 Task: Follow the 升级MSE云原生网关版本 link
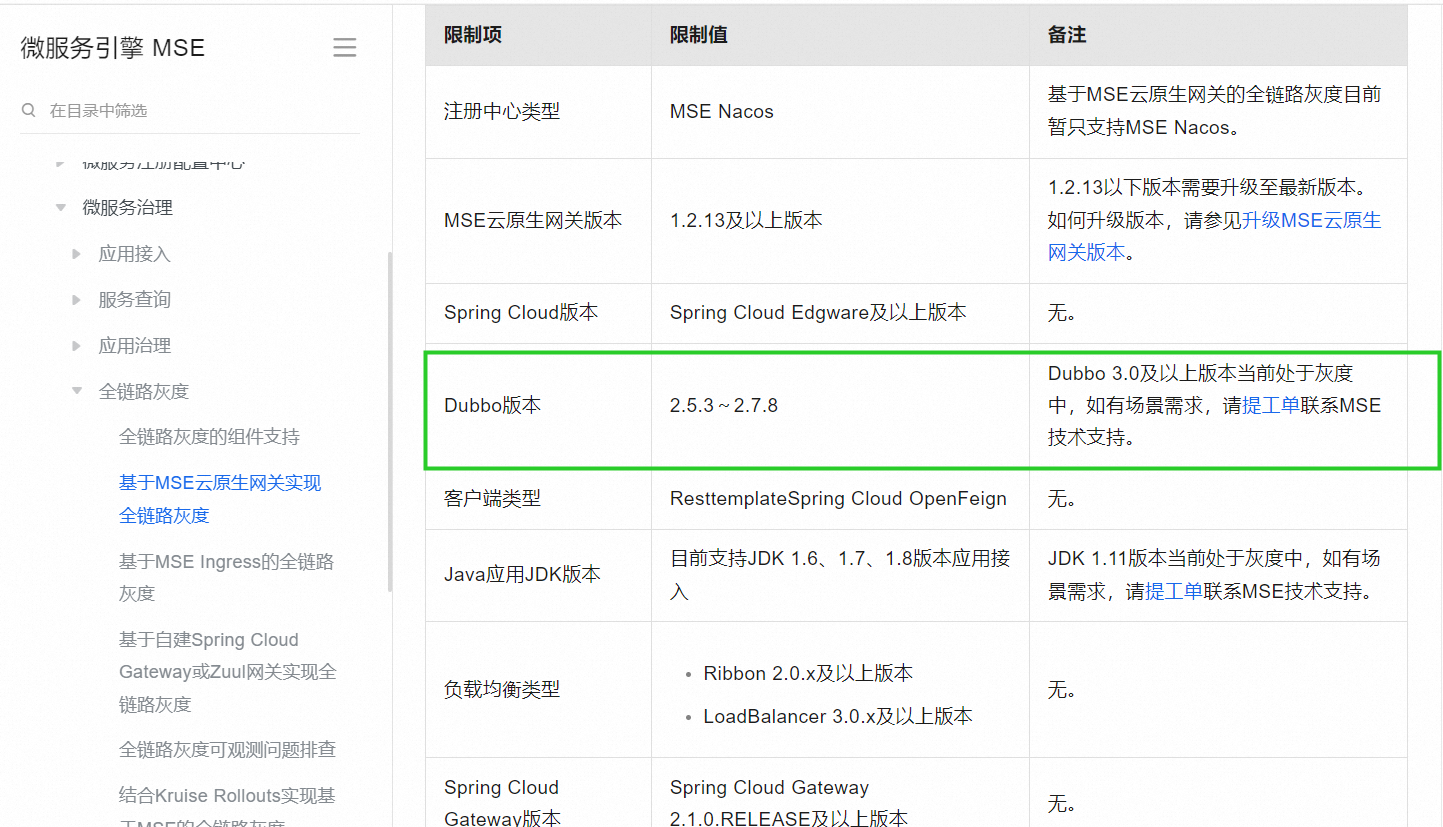[x=1214, y=236]
